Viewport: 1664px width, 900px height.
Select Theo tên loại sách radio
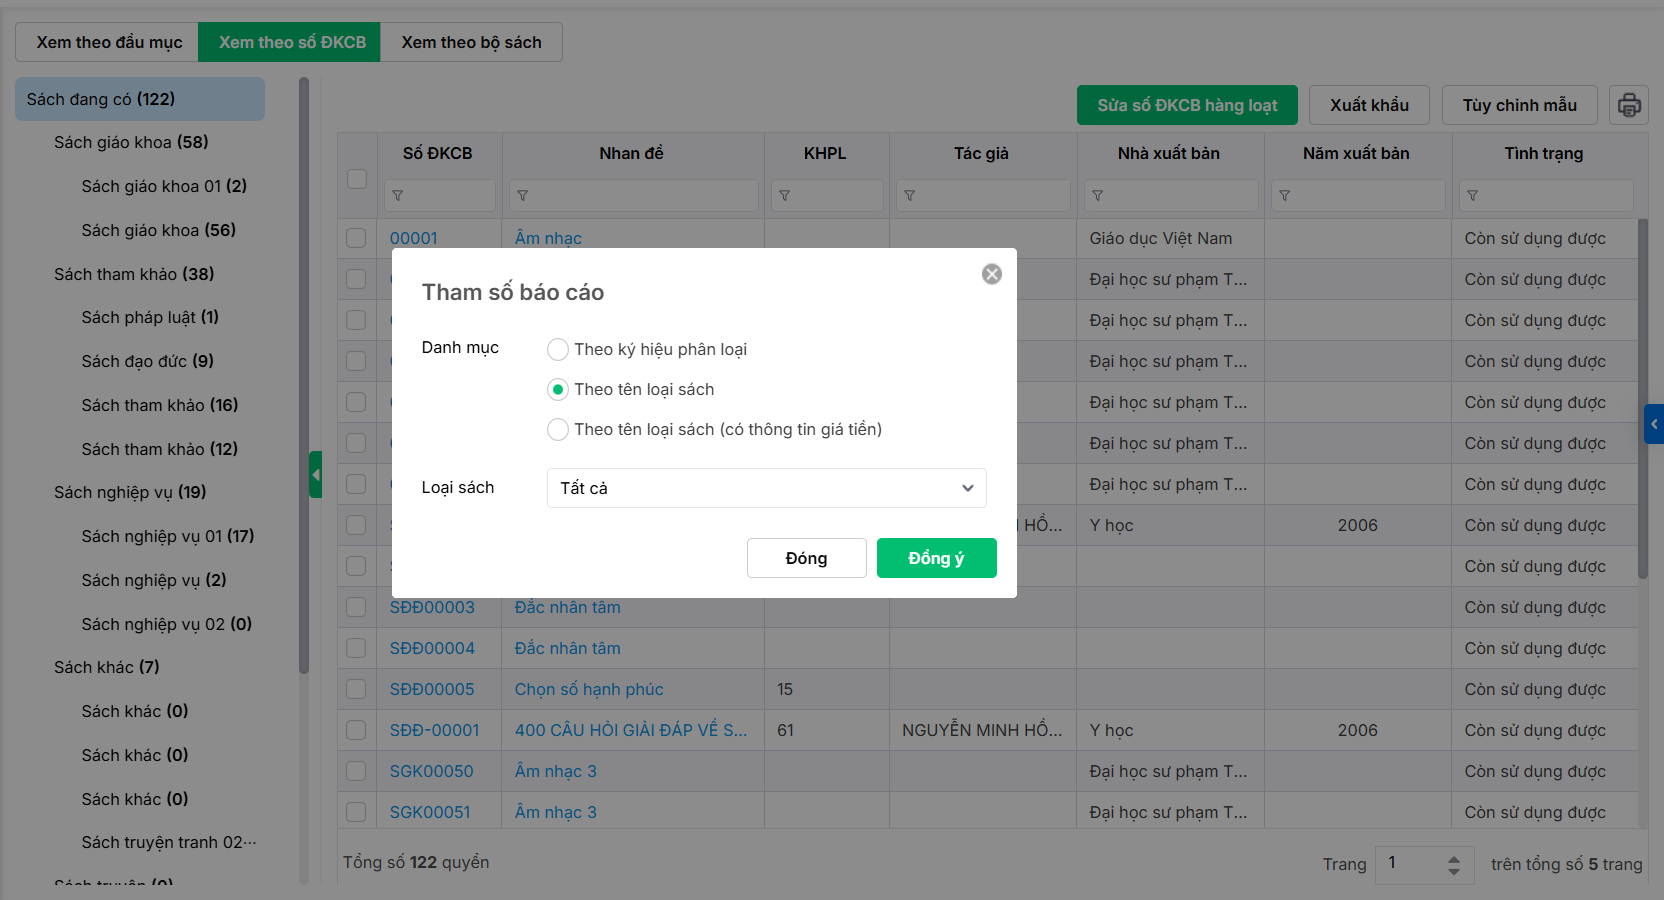click(x=558, y=389)
